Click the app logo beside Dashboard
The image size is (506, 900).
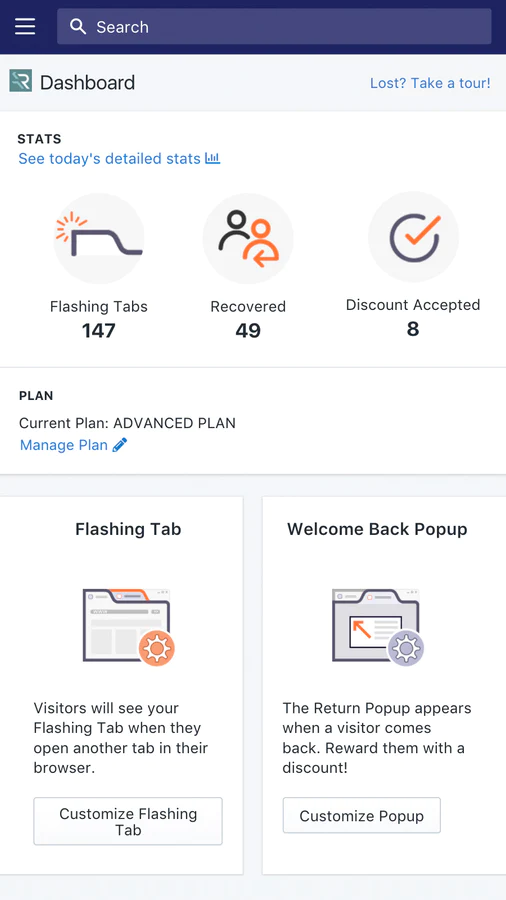tap(21, 82)
